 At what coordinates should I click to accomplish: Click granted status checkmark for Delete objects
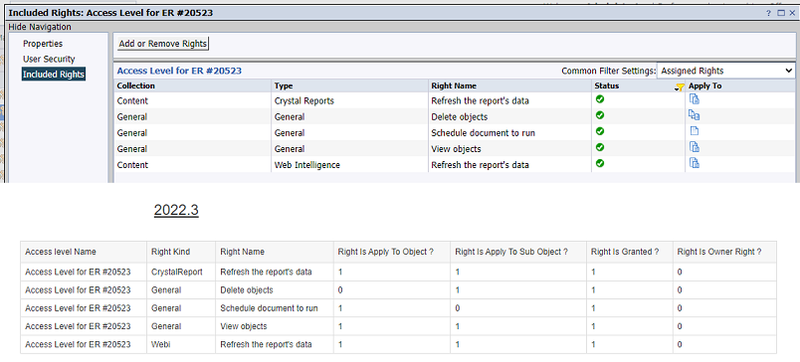(600, 115)
